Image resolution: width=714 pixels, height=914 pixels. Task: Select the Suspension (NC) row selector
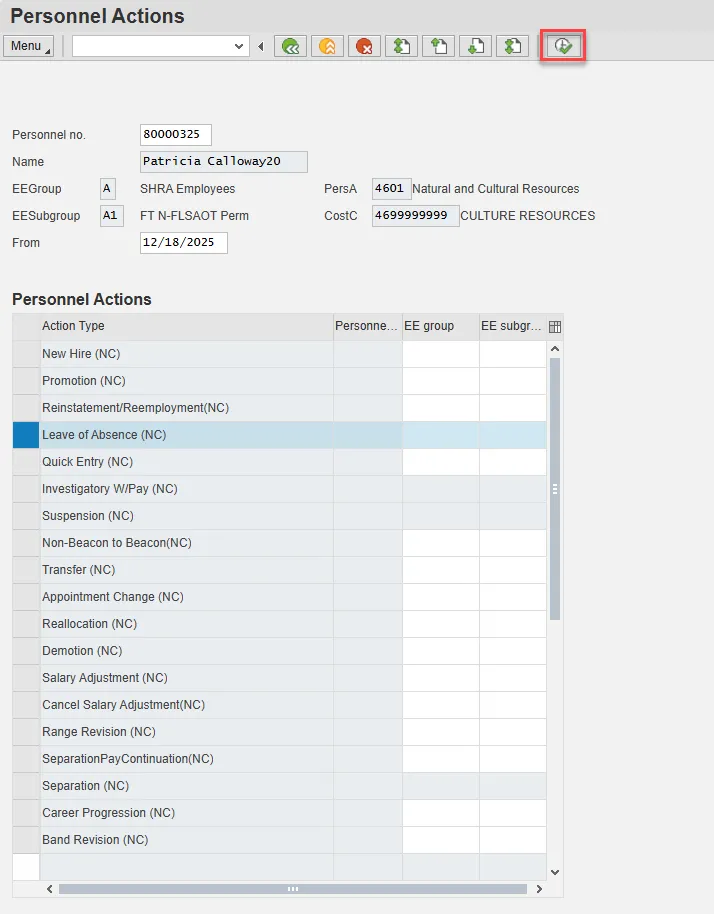click(x=26, y=516)
